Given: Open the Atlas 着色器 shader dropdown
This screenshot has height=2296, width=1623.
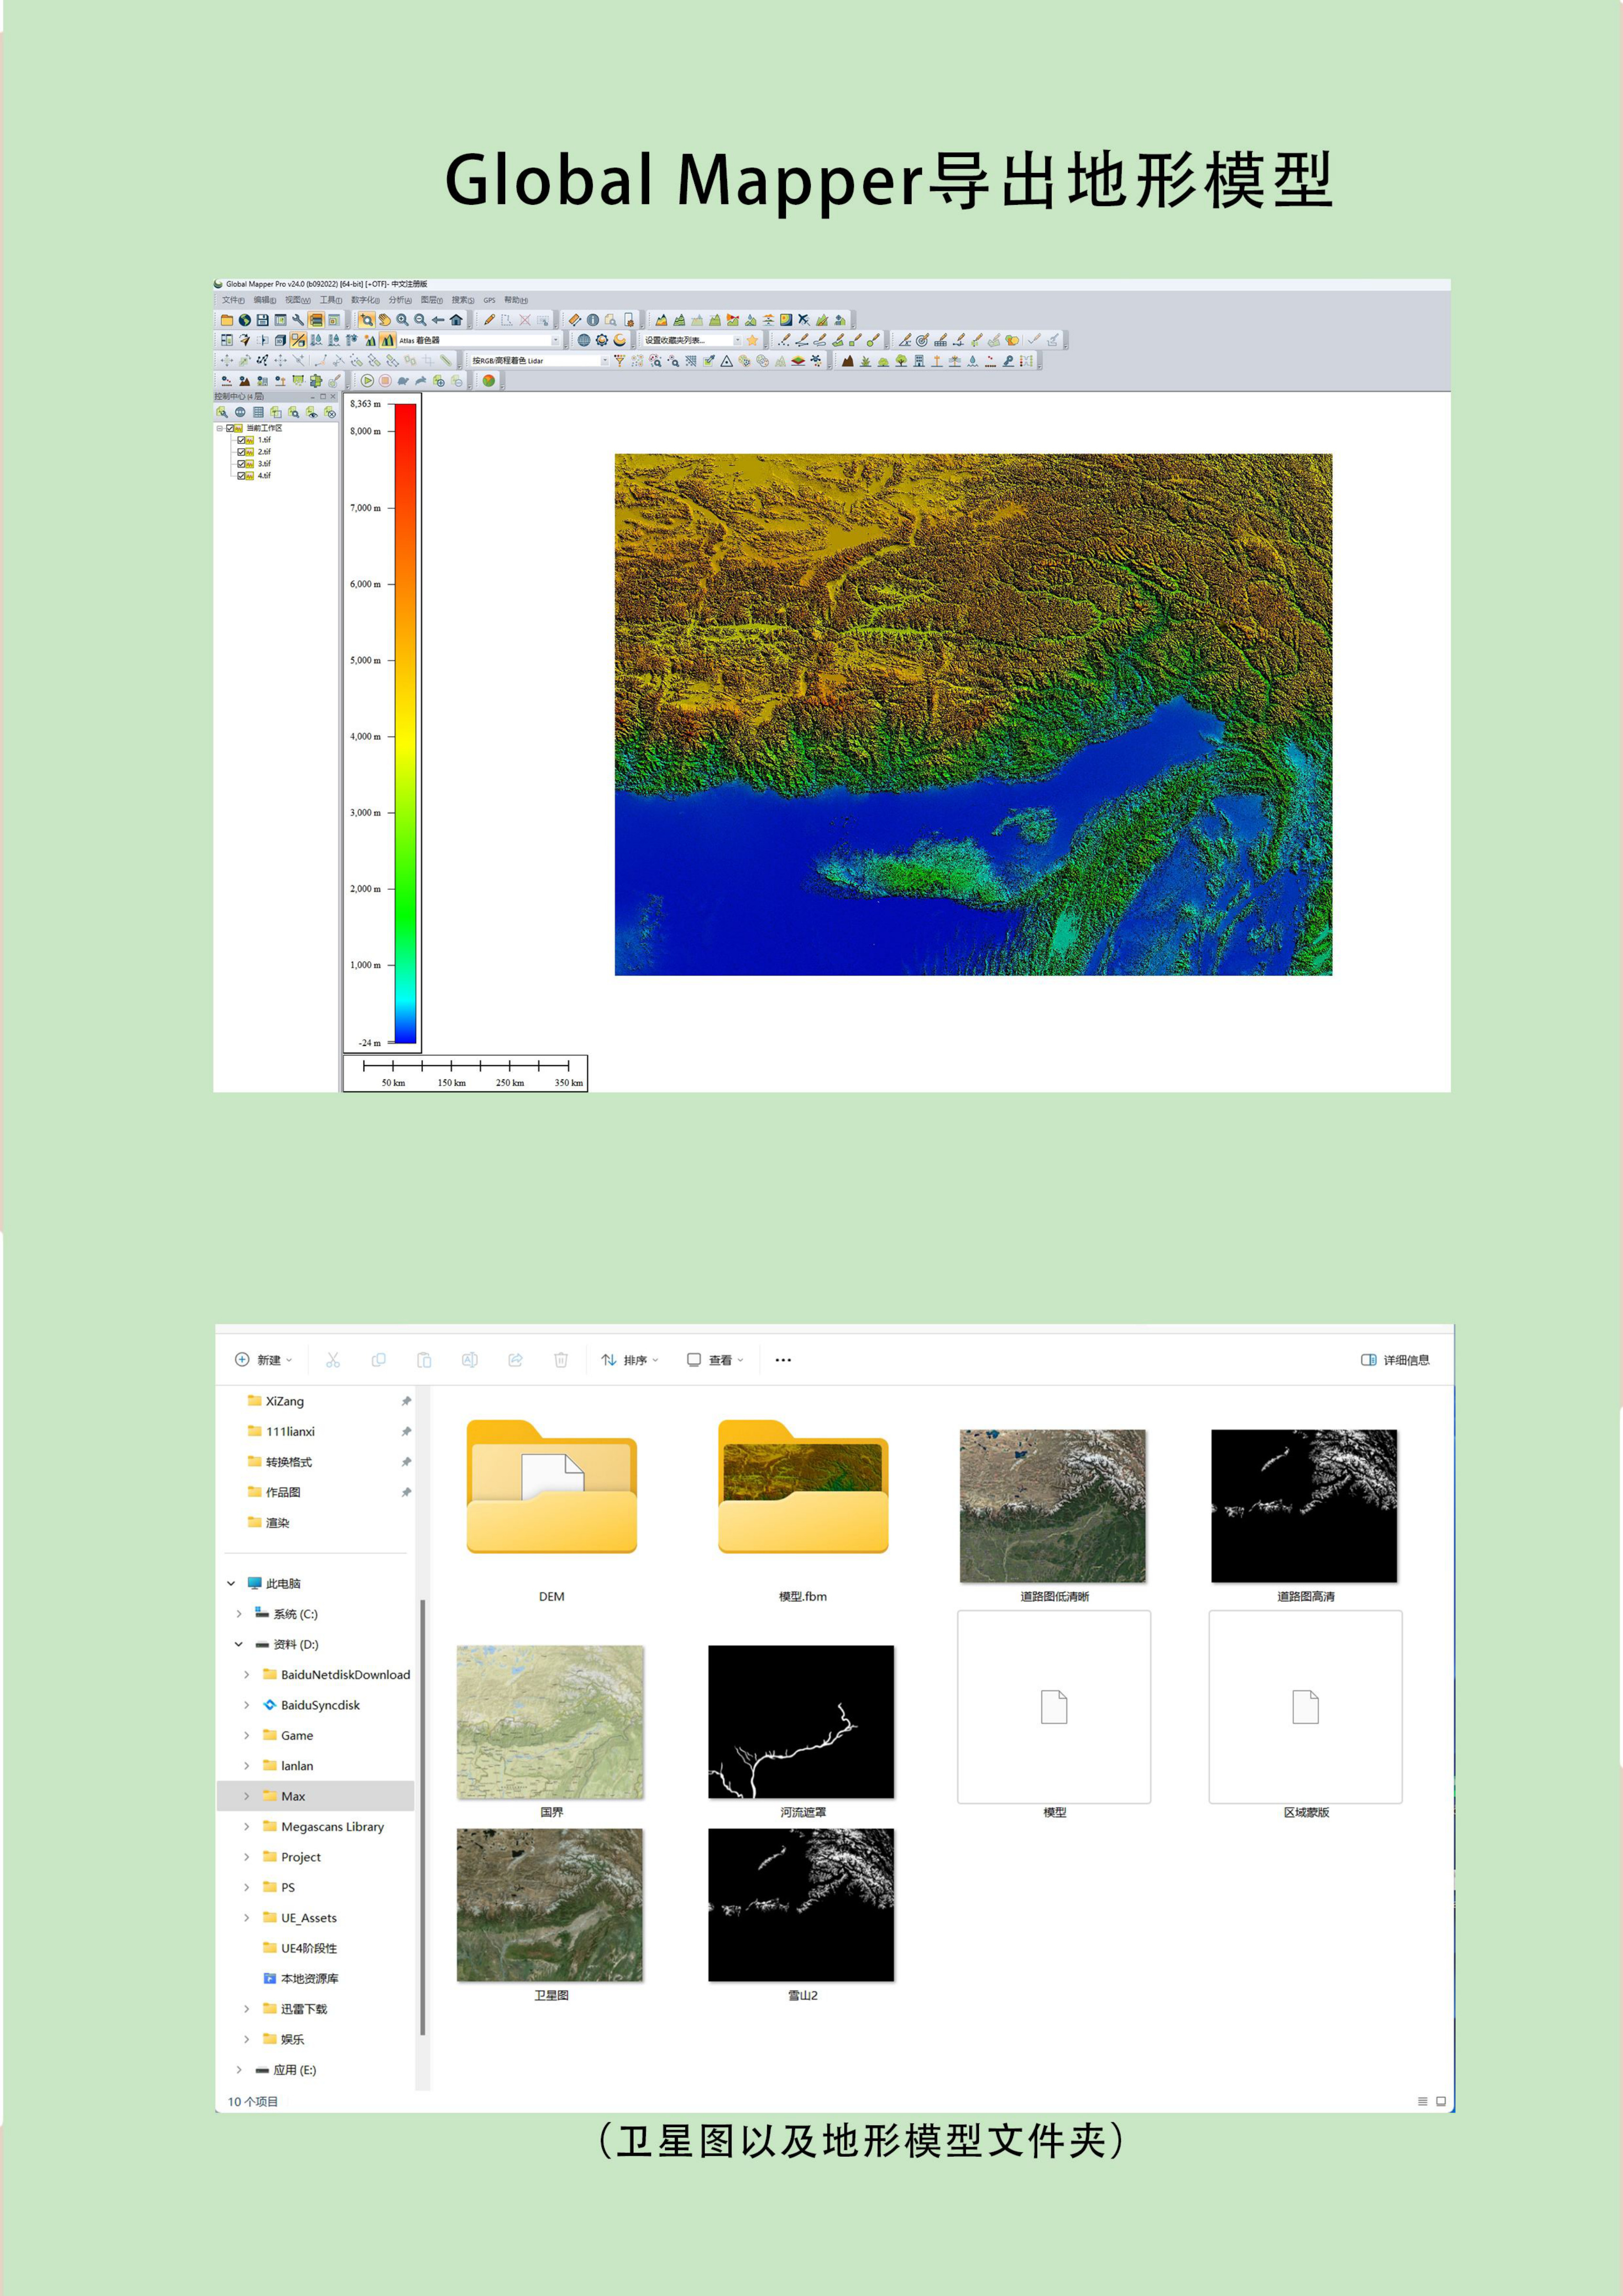Looking at the screenshot, I should [555, 340].
